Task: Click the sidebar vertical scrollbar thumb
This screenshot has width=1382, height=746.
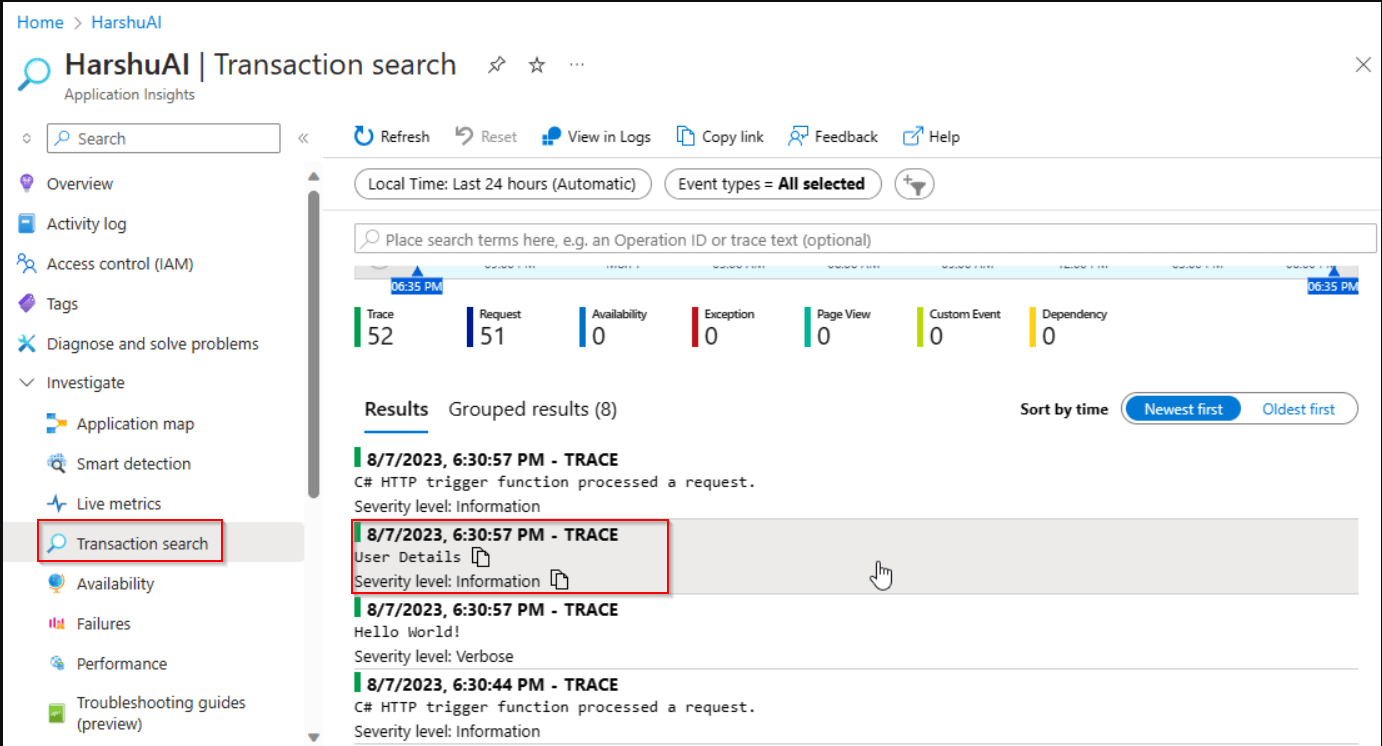Action: pyautogui.click(x=313, y=343)
